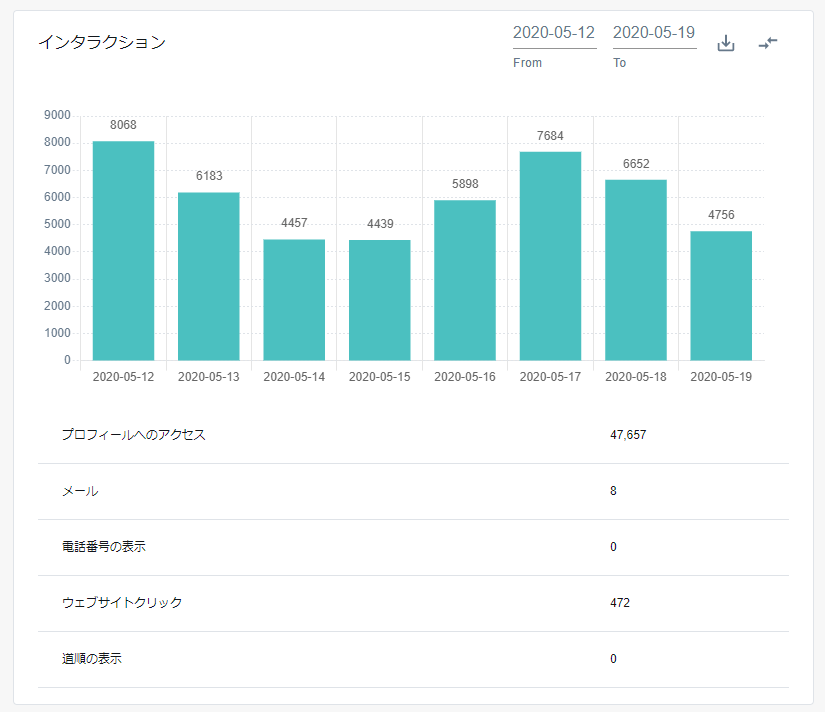Select the bar for 2020-05-15
The height and width of the screenshot is (712, 825).
[380, 300]
